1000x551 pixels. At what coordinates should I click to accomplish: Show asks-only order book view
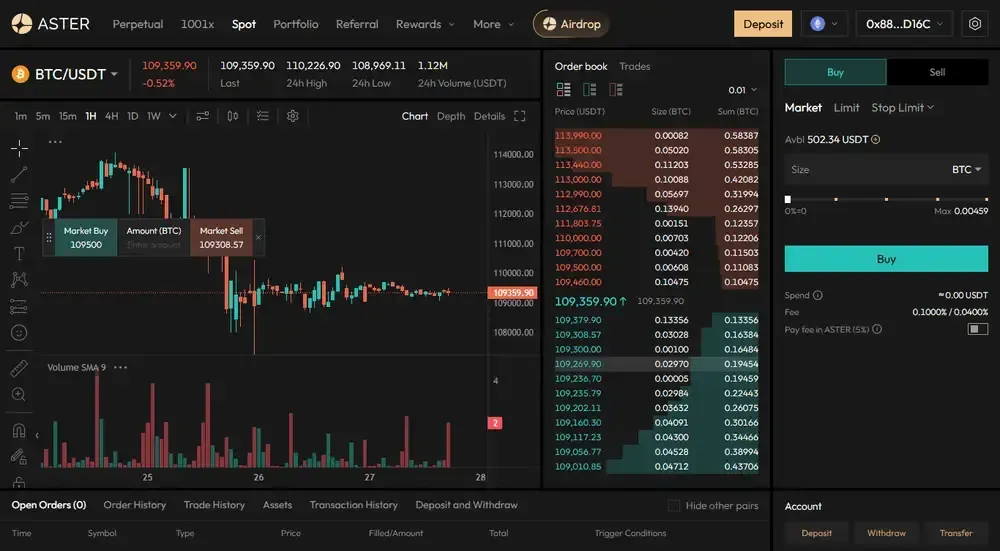(616, 89)
